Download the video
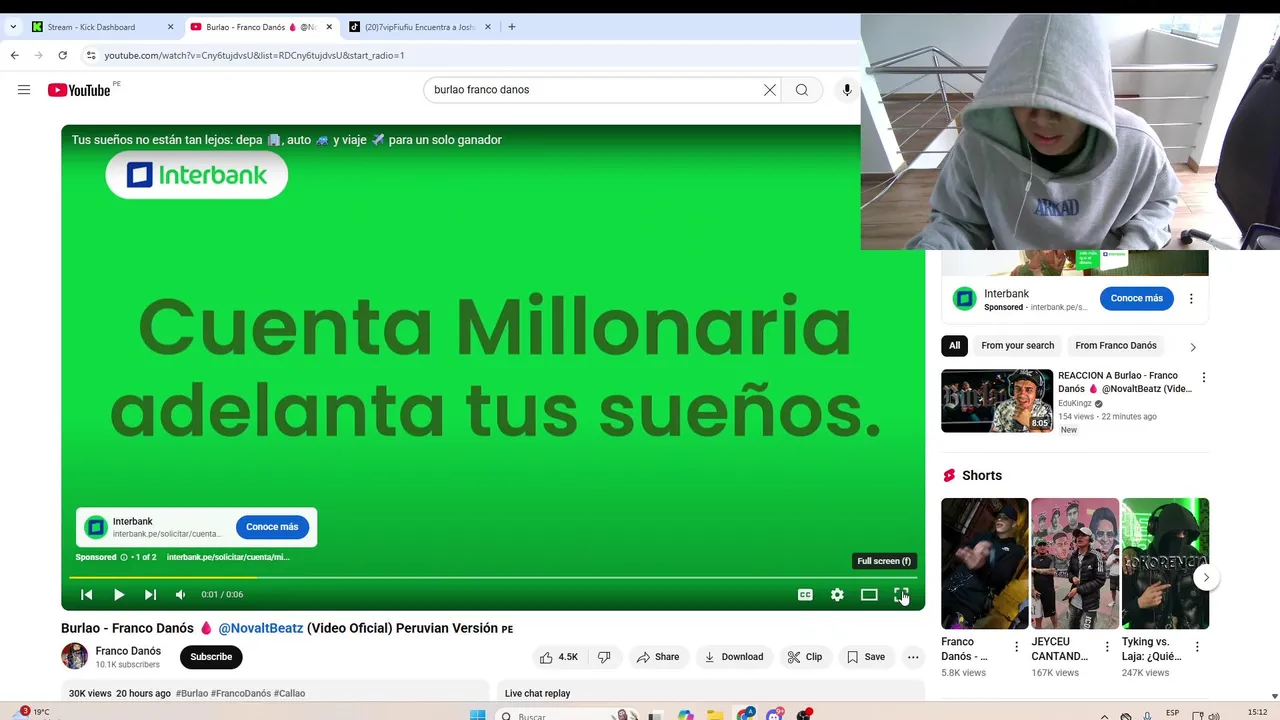 (x=734, y=657)
